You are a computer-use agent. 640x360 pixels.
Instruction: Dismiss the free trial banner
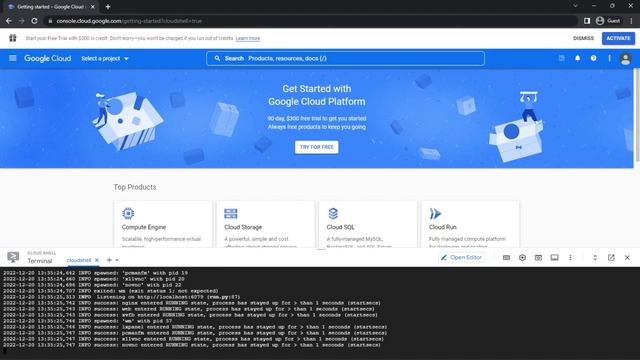pos(583,38)
